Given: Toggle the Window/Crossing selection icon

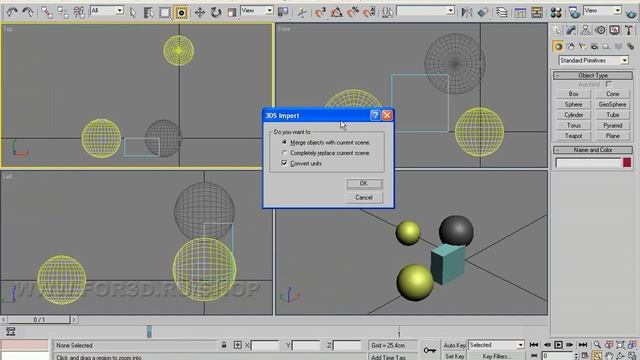Looking at the screenshot, I should coord(181,12).
